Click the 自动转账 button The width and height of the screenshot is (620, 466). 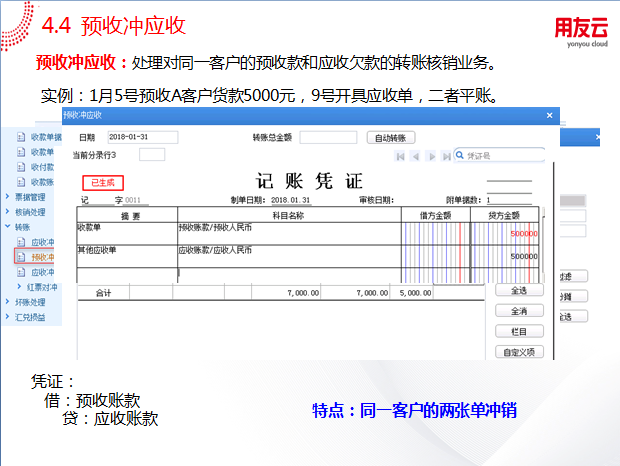(x=391, y=138)
